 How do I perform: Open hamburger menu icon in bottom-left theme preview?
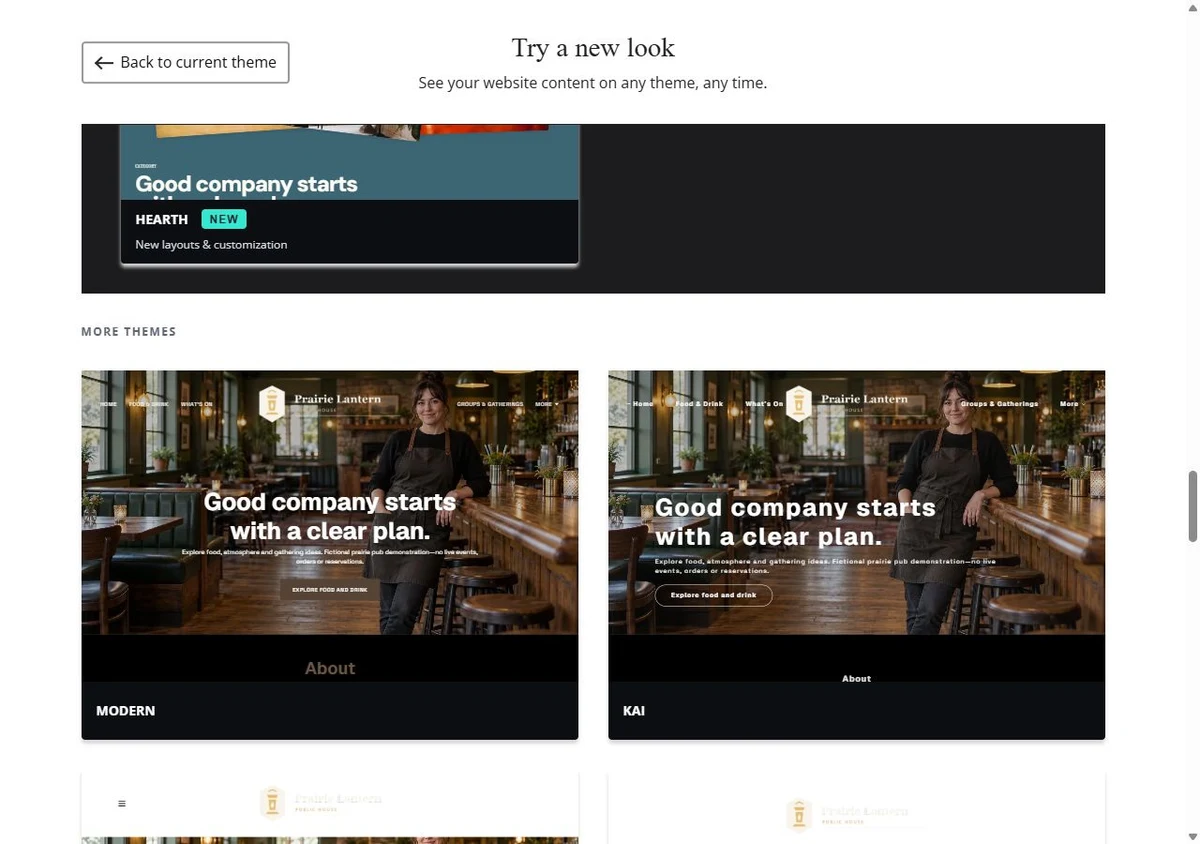click(x=122, y=803)
